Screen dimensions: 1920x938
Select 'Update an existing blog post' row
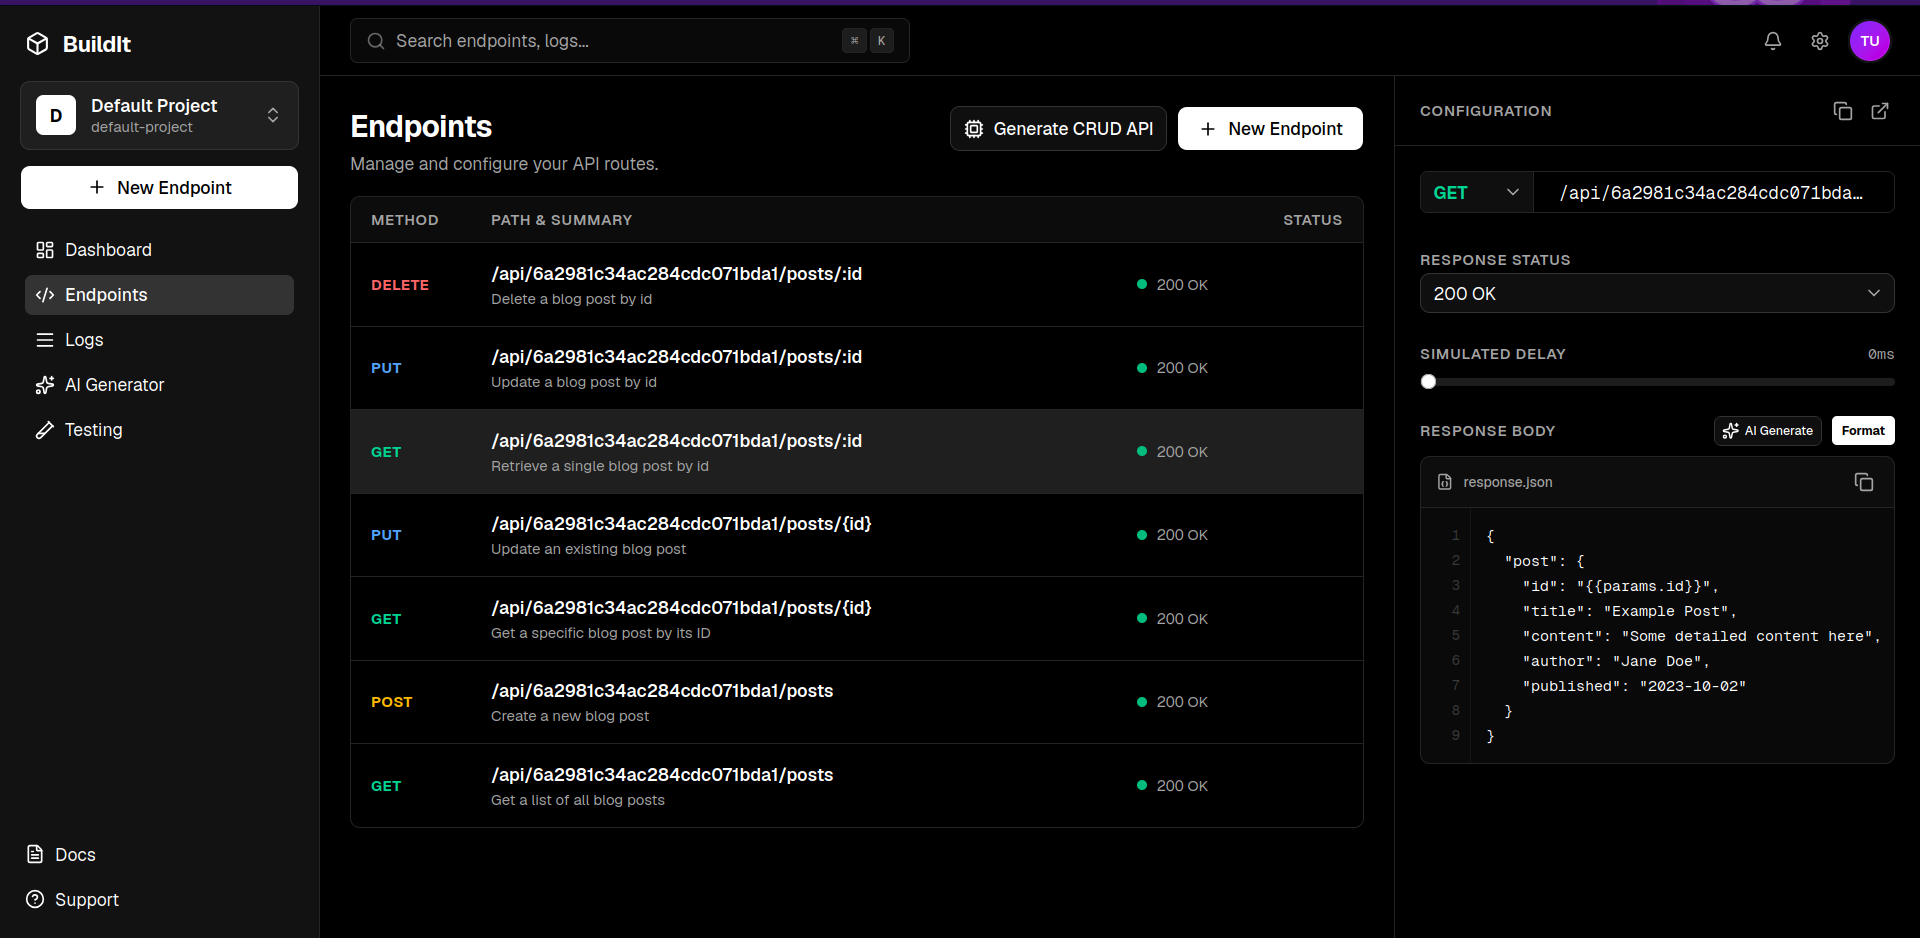[857, 535]
